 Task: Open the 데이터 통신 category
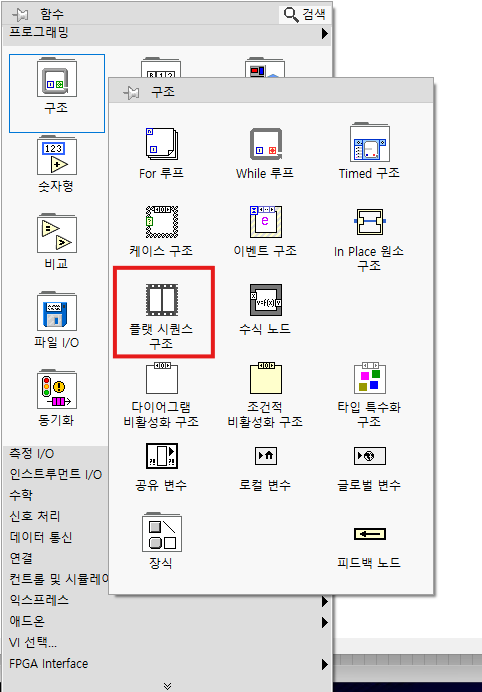pos(41,537)
